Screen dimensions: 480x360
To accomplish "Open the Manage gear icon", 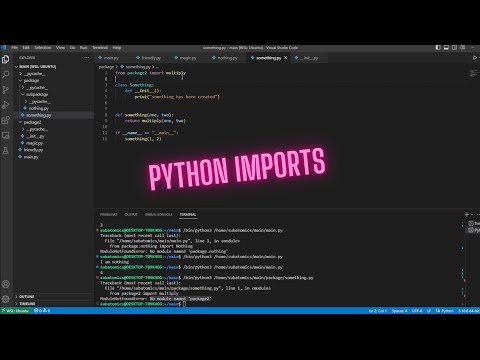I will click(6, 299).
